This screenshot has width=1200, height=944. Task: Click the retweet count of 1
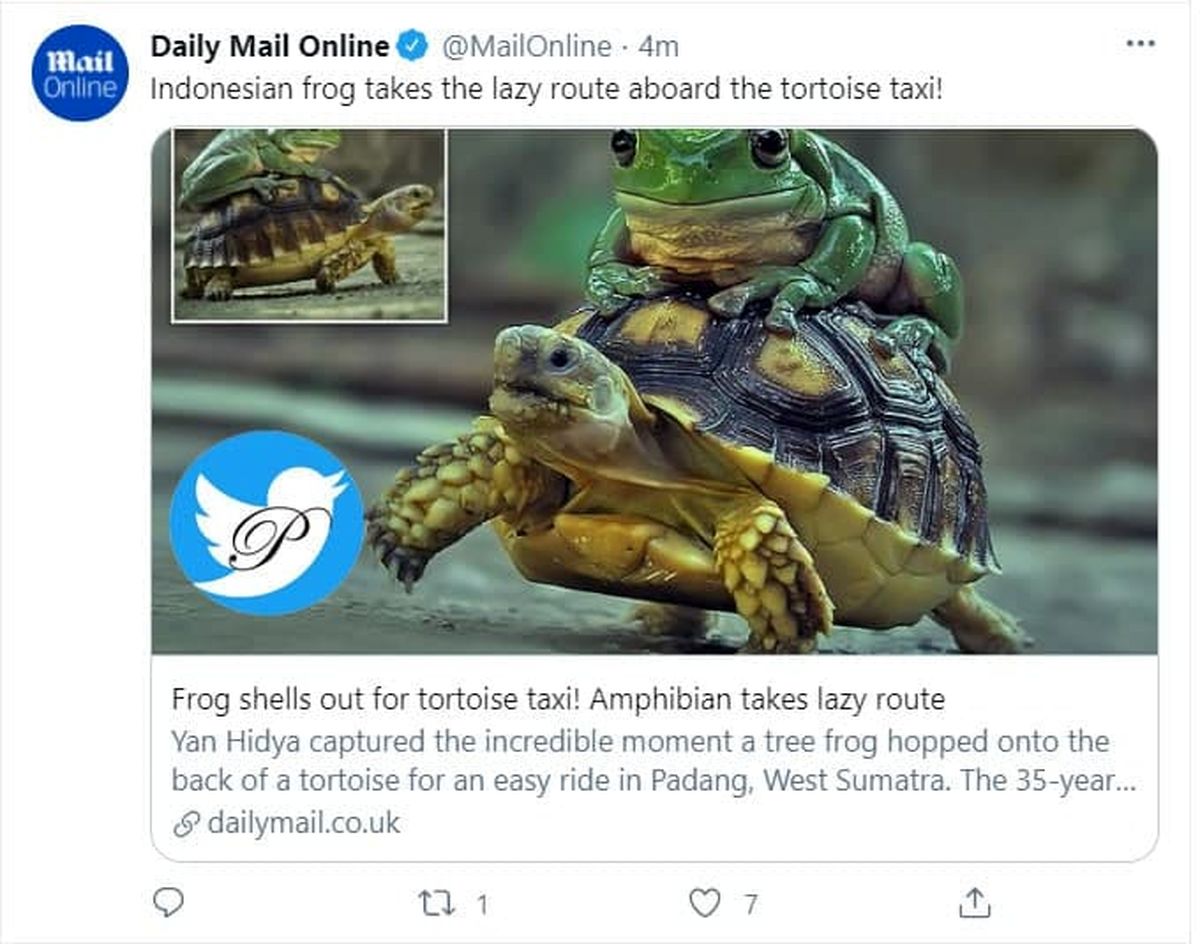pos(482,905)
